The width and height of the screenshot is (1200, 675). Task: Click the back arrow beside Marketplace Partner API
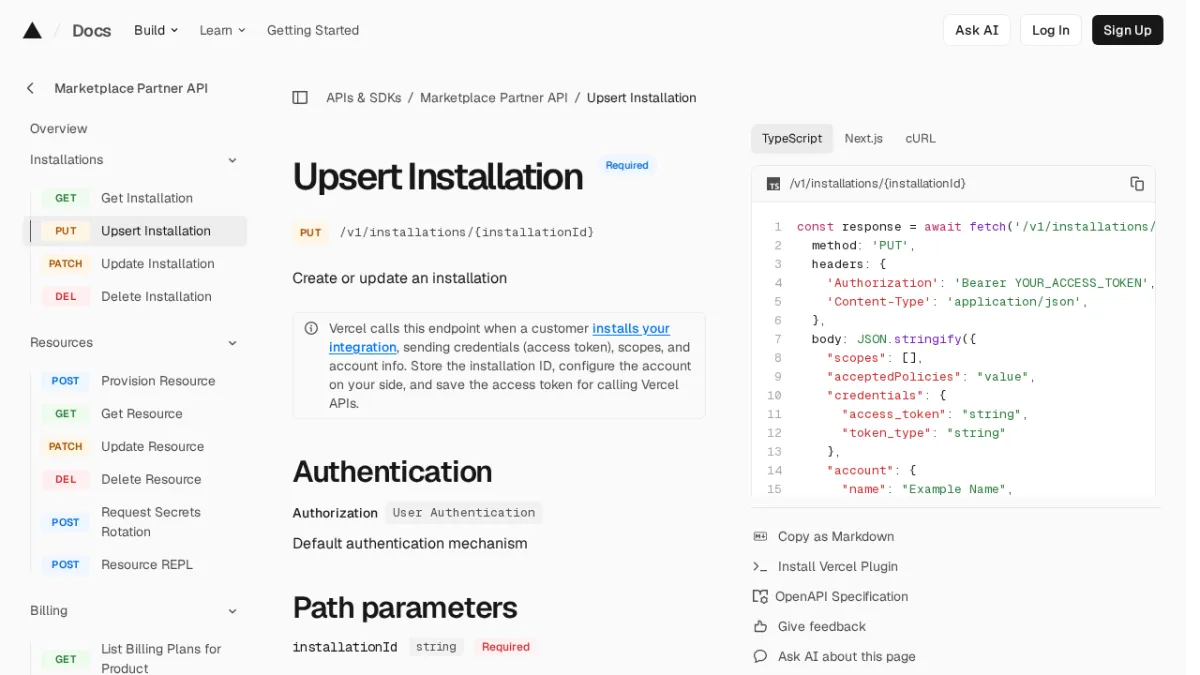[30, 88]
